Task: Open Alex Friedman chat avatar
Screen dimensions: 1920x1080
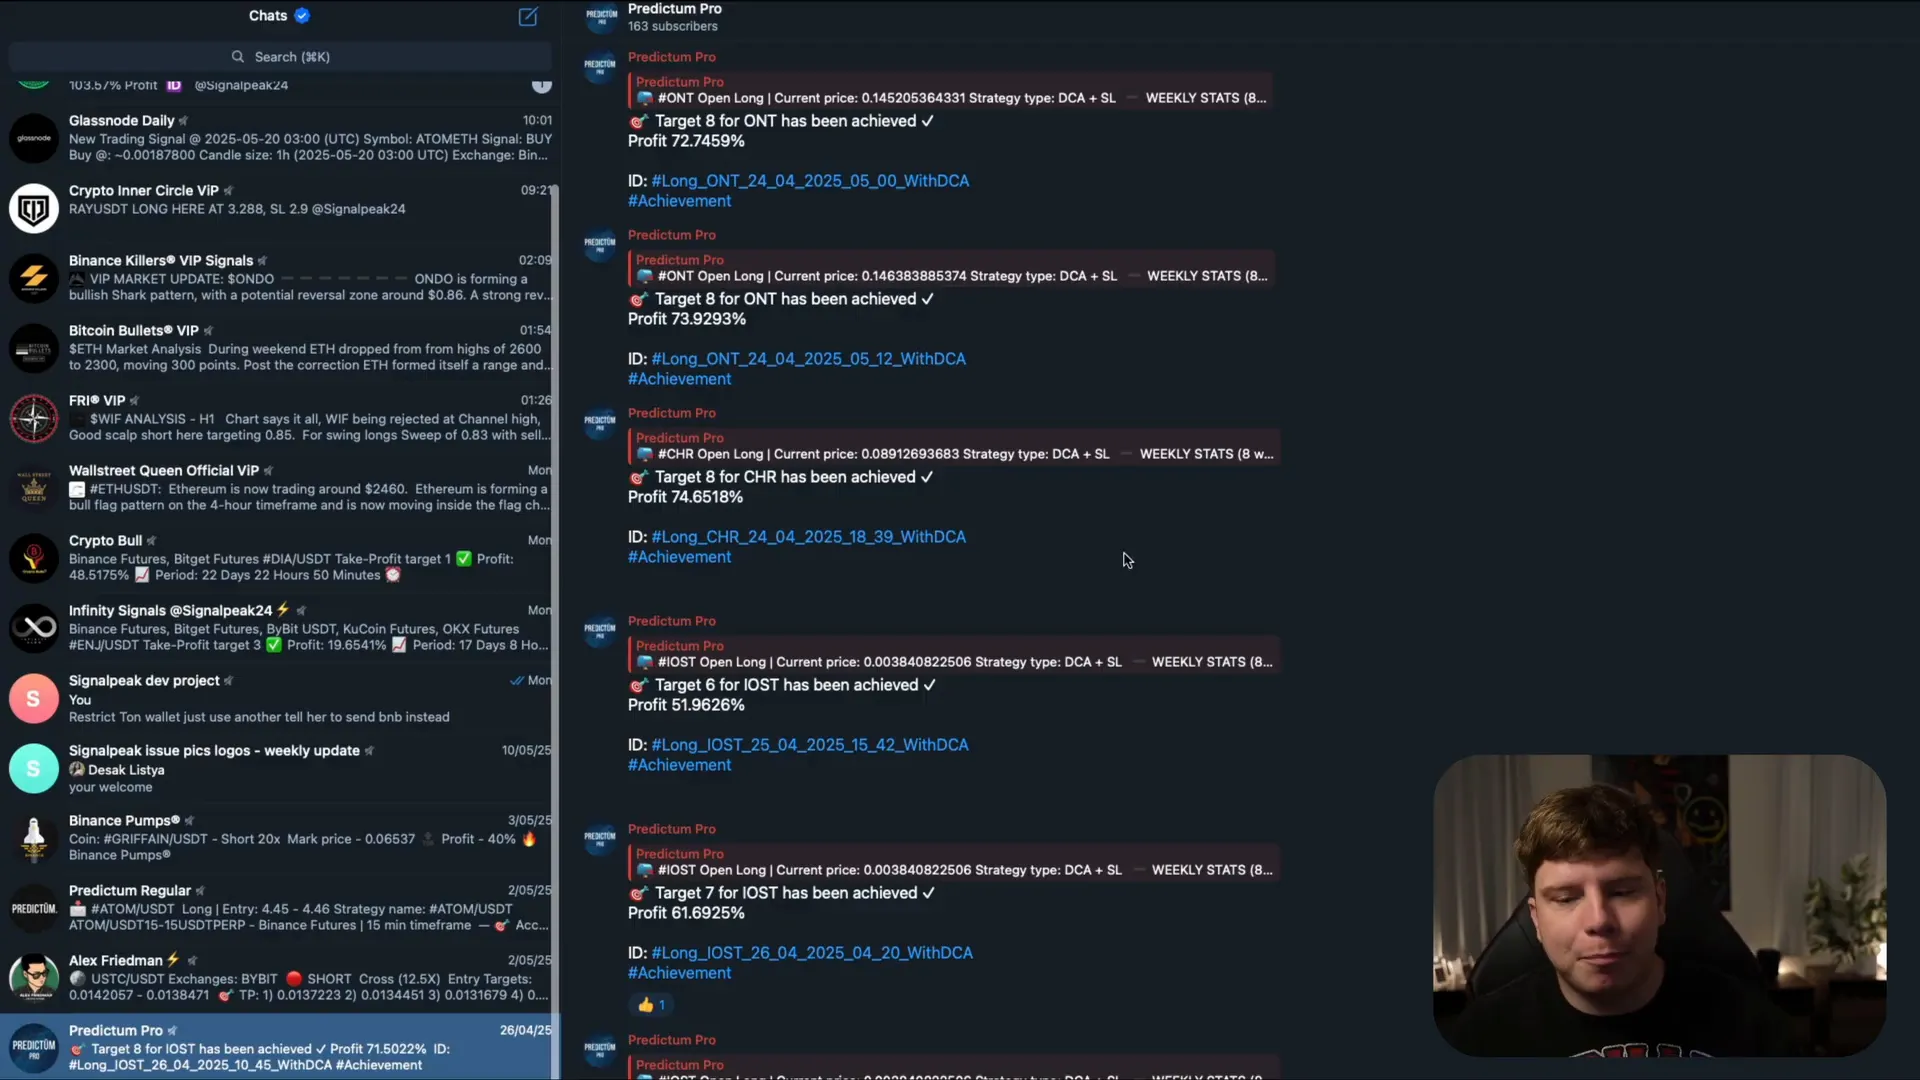Action: [34, 978]
